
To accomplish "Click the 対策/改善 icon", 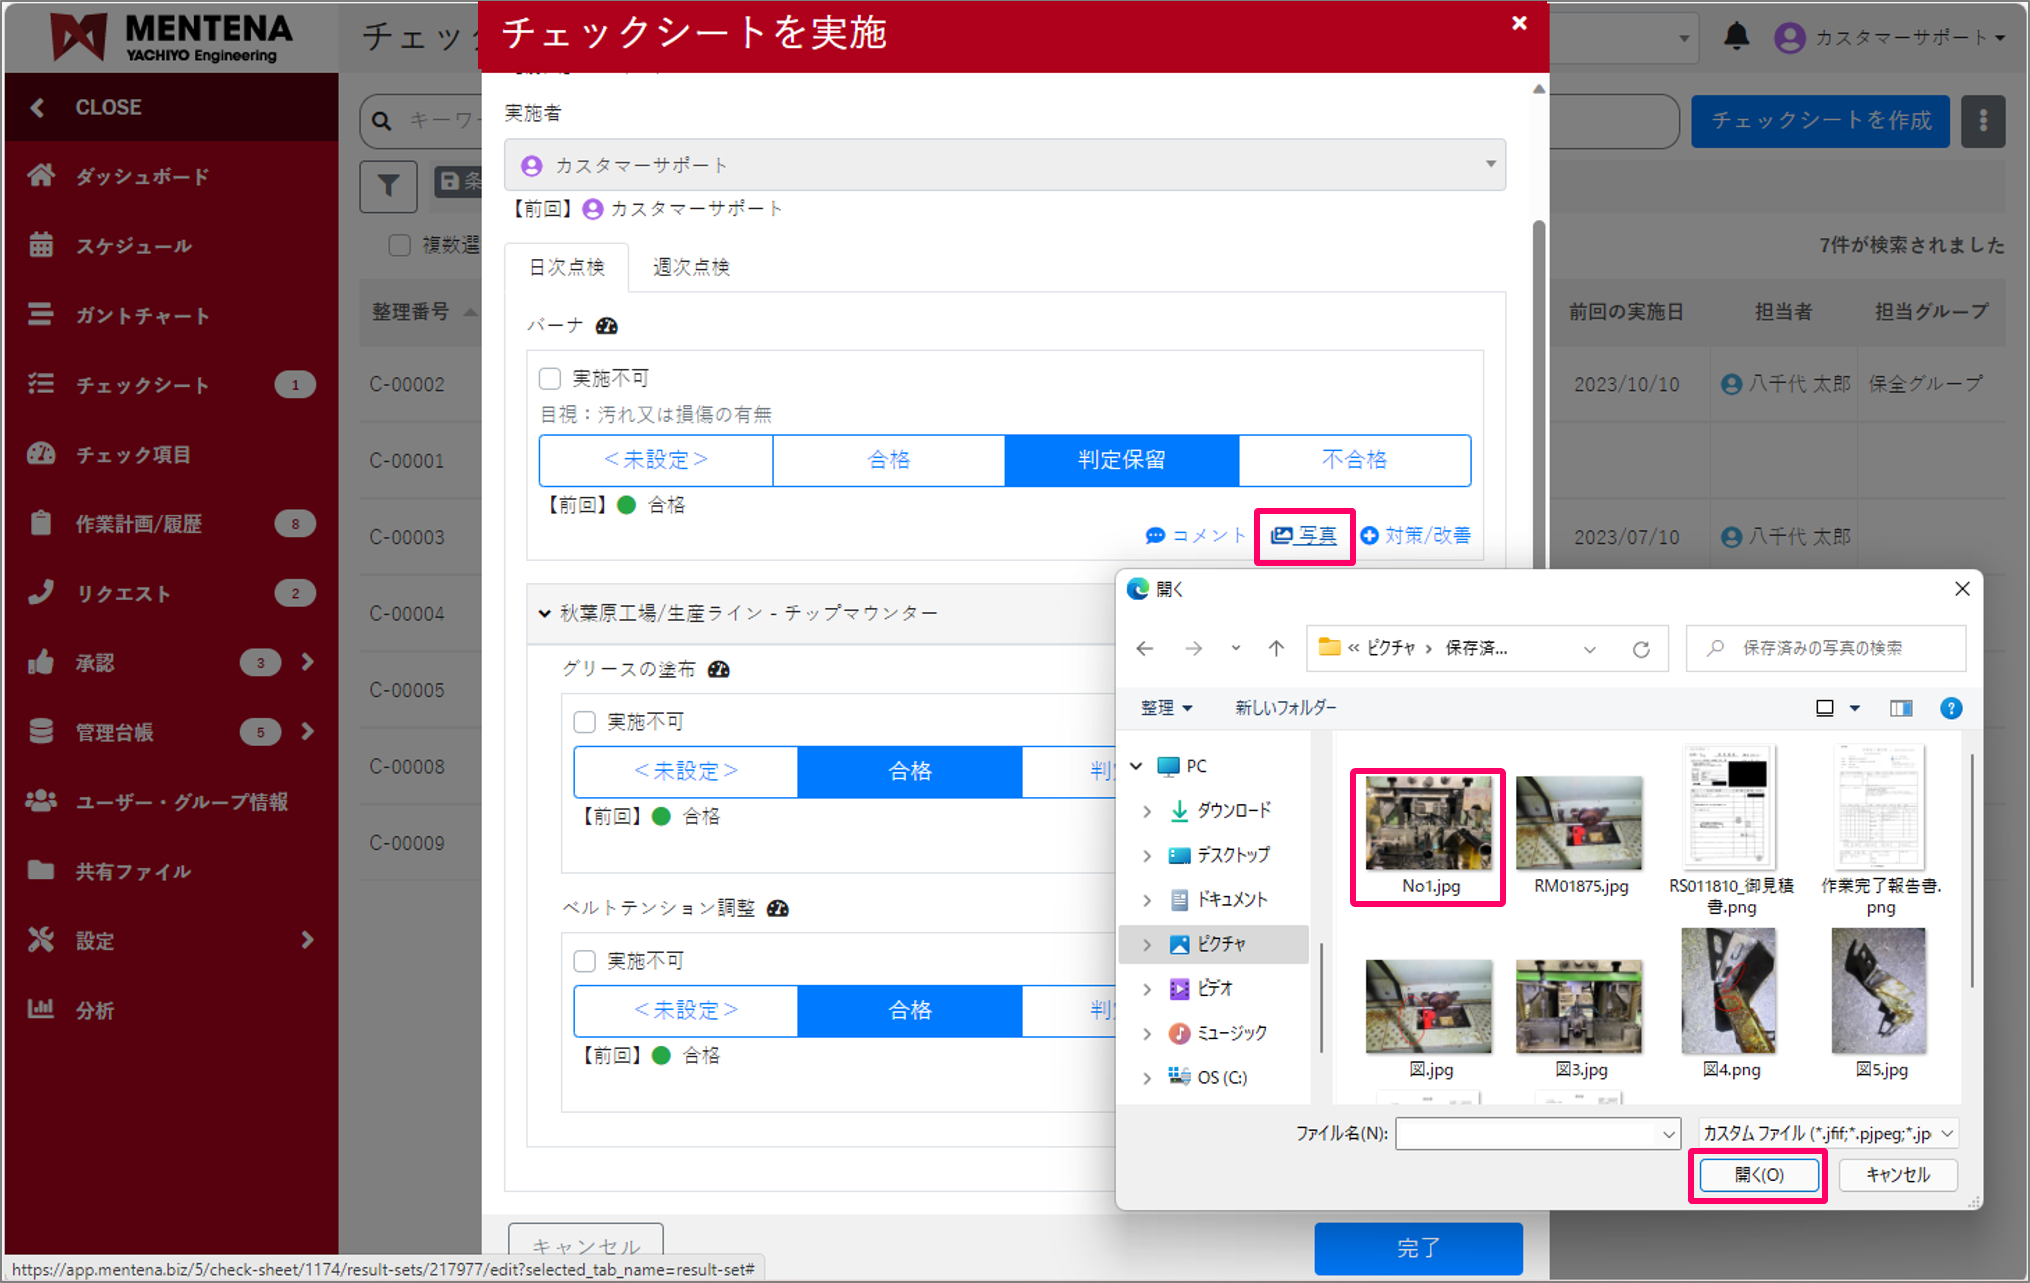I will pos(1418,536).
